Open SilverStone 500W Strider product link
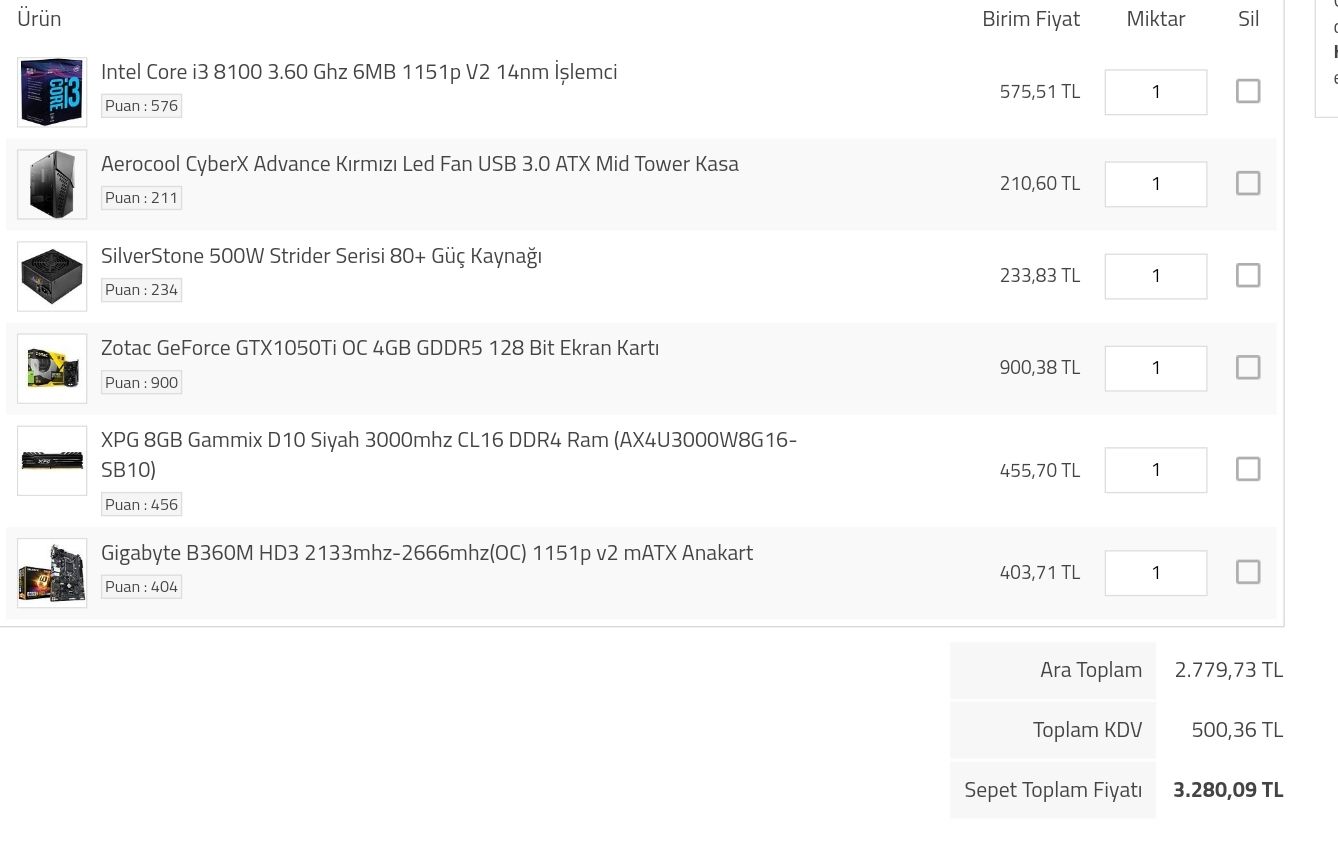 pyautogui.click(x=321, y=256)
